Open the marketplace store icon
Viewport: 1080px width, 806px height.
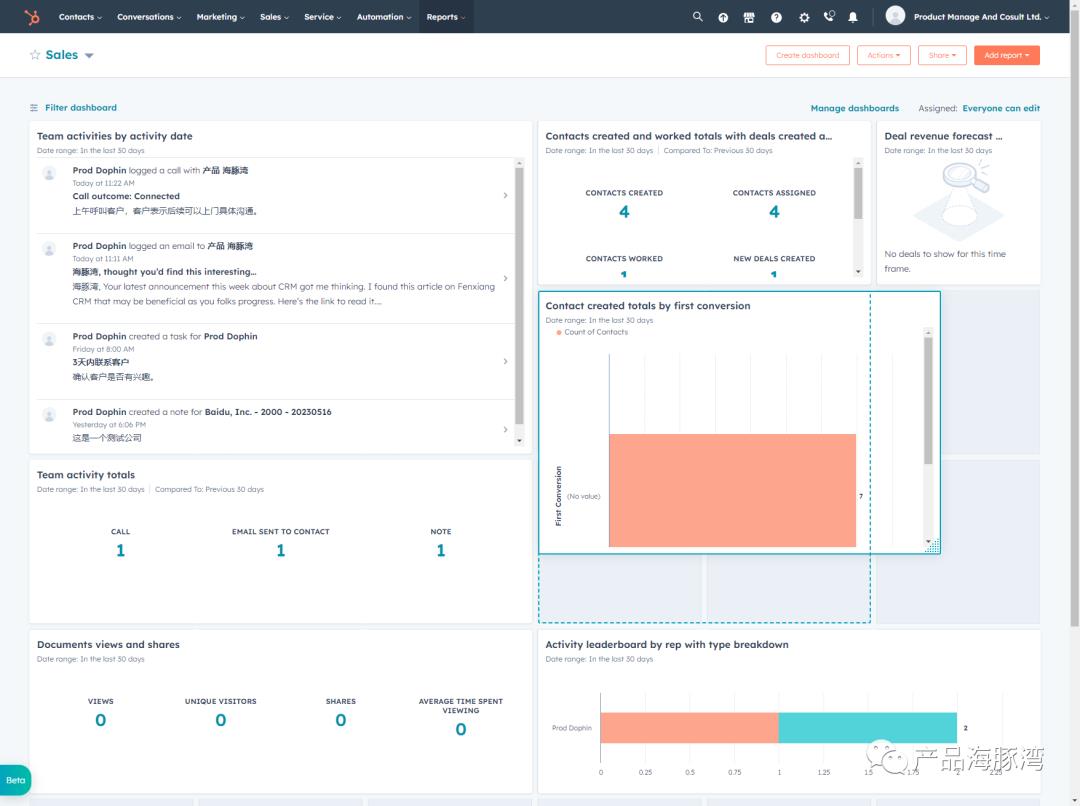pyautogui.click(x=749, y=17)
